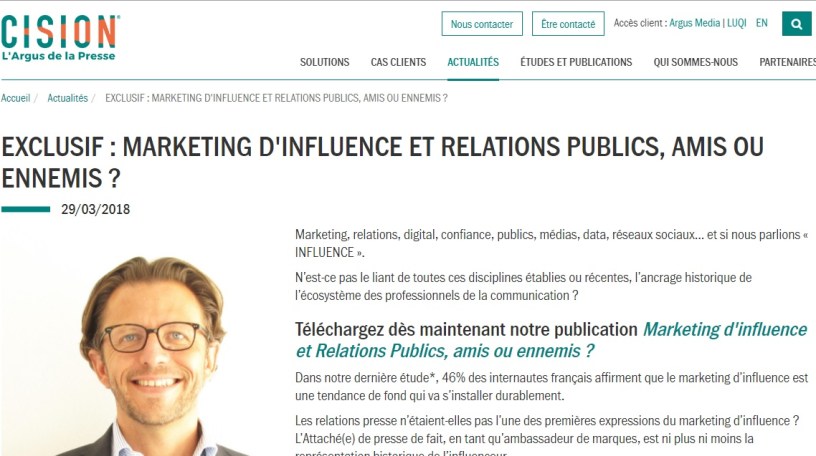This screenshot has width=816, height=456.
Task: Open the QUI SOMMES-NOUS menu
Action: coord(695,62)
